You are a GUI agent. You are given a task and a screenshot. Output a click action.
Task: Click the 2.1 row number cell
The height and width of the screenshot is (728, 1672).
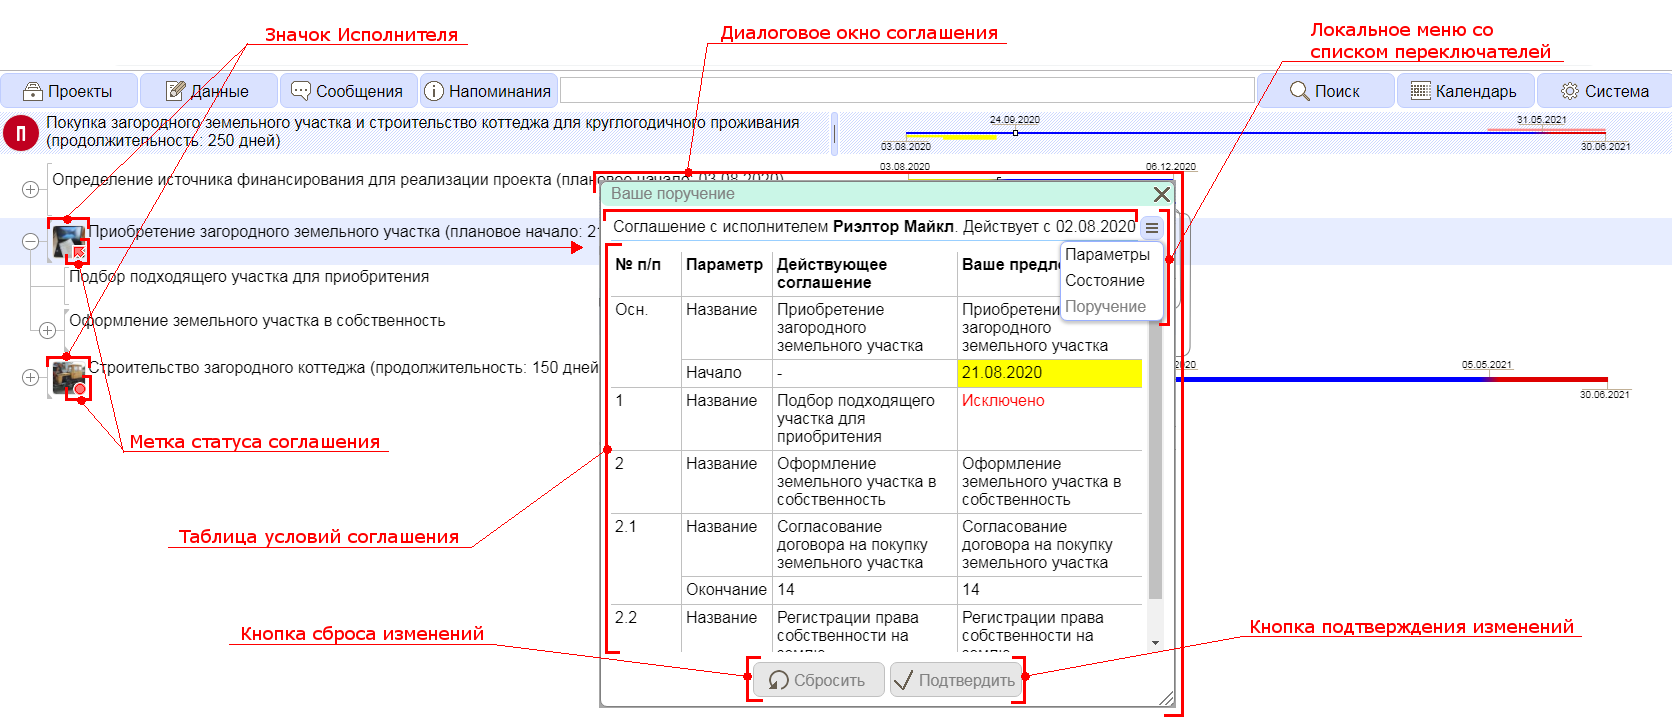646,559
